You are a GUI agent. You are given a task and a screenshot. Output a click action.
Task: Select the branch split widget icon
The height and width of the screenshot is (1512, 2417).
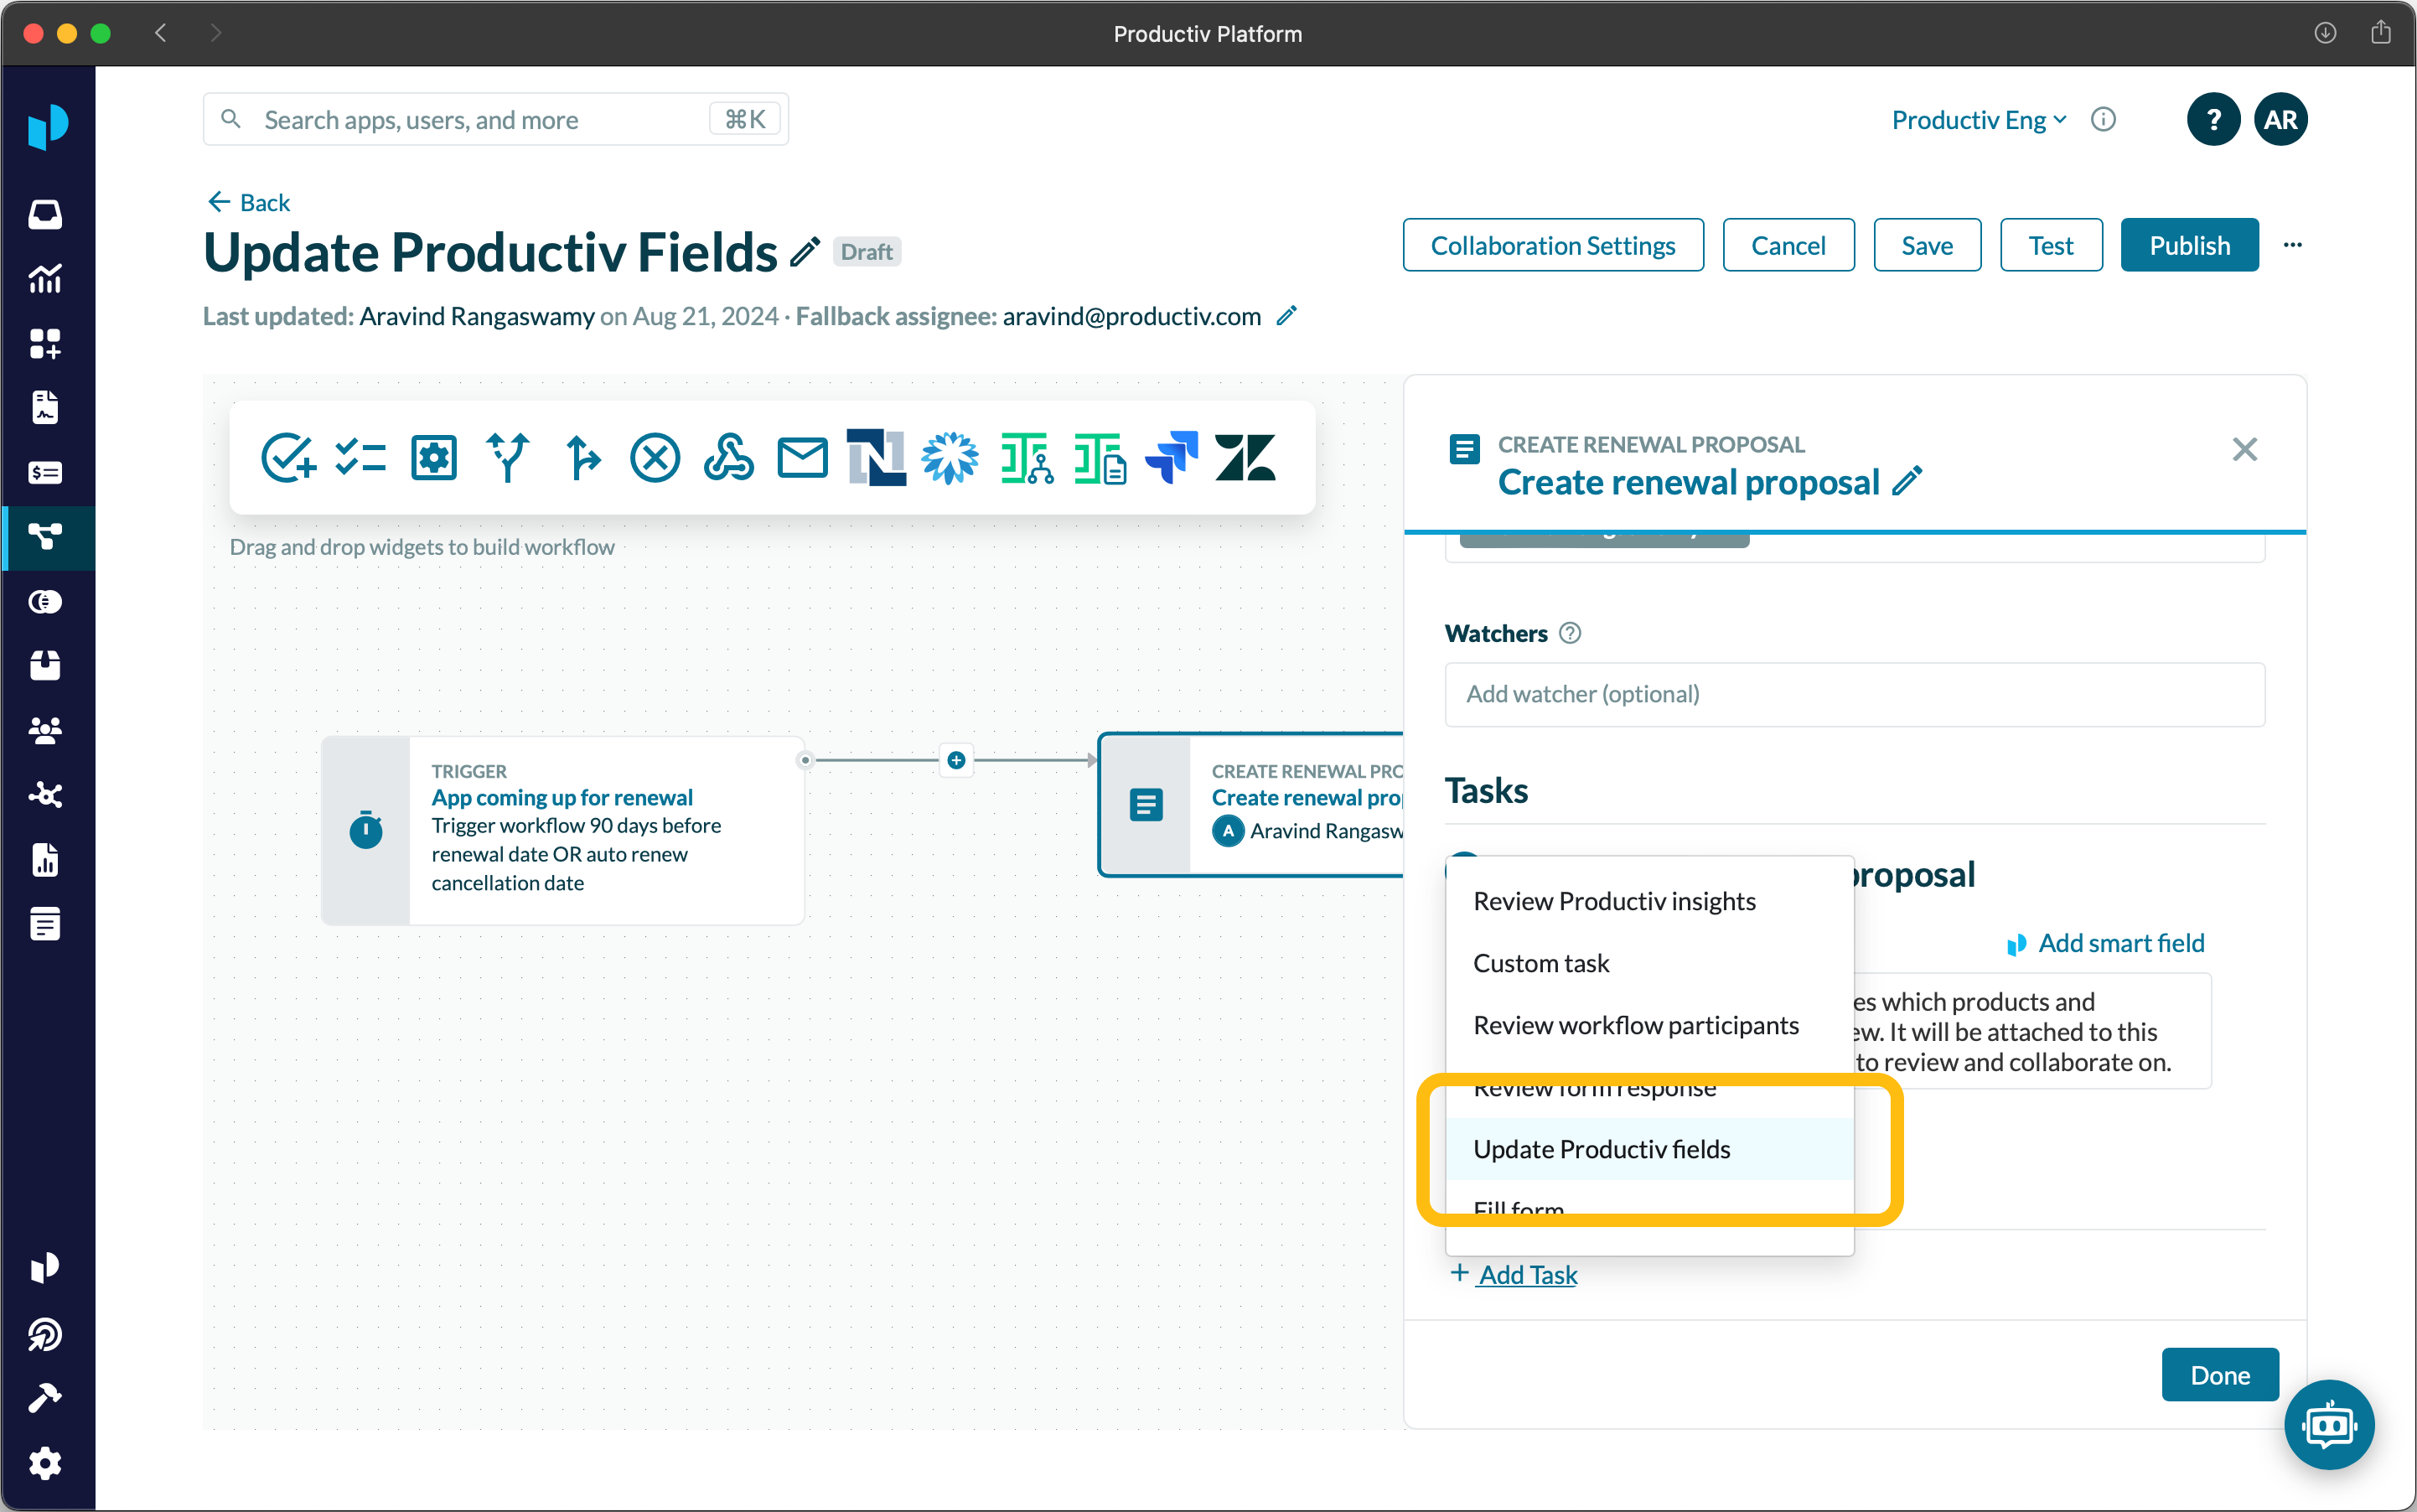(507, 458)
